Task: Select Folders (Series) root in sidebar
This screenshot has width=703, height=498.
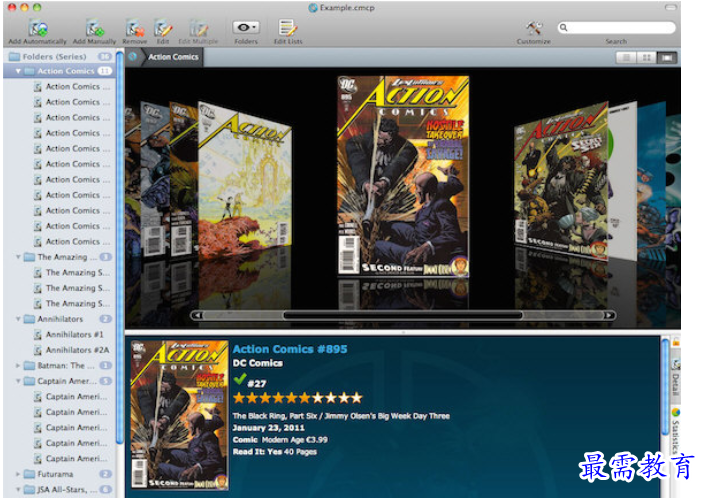Action: click(x=60, y=56)
